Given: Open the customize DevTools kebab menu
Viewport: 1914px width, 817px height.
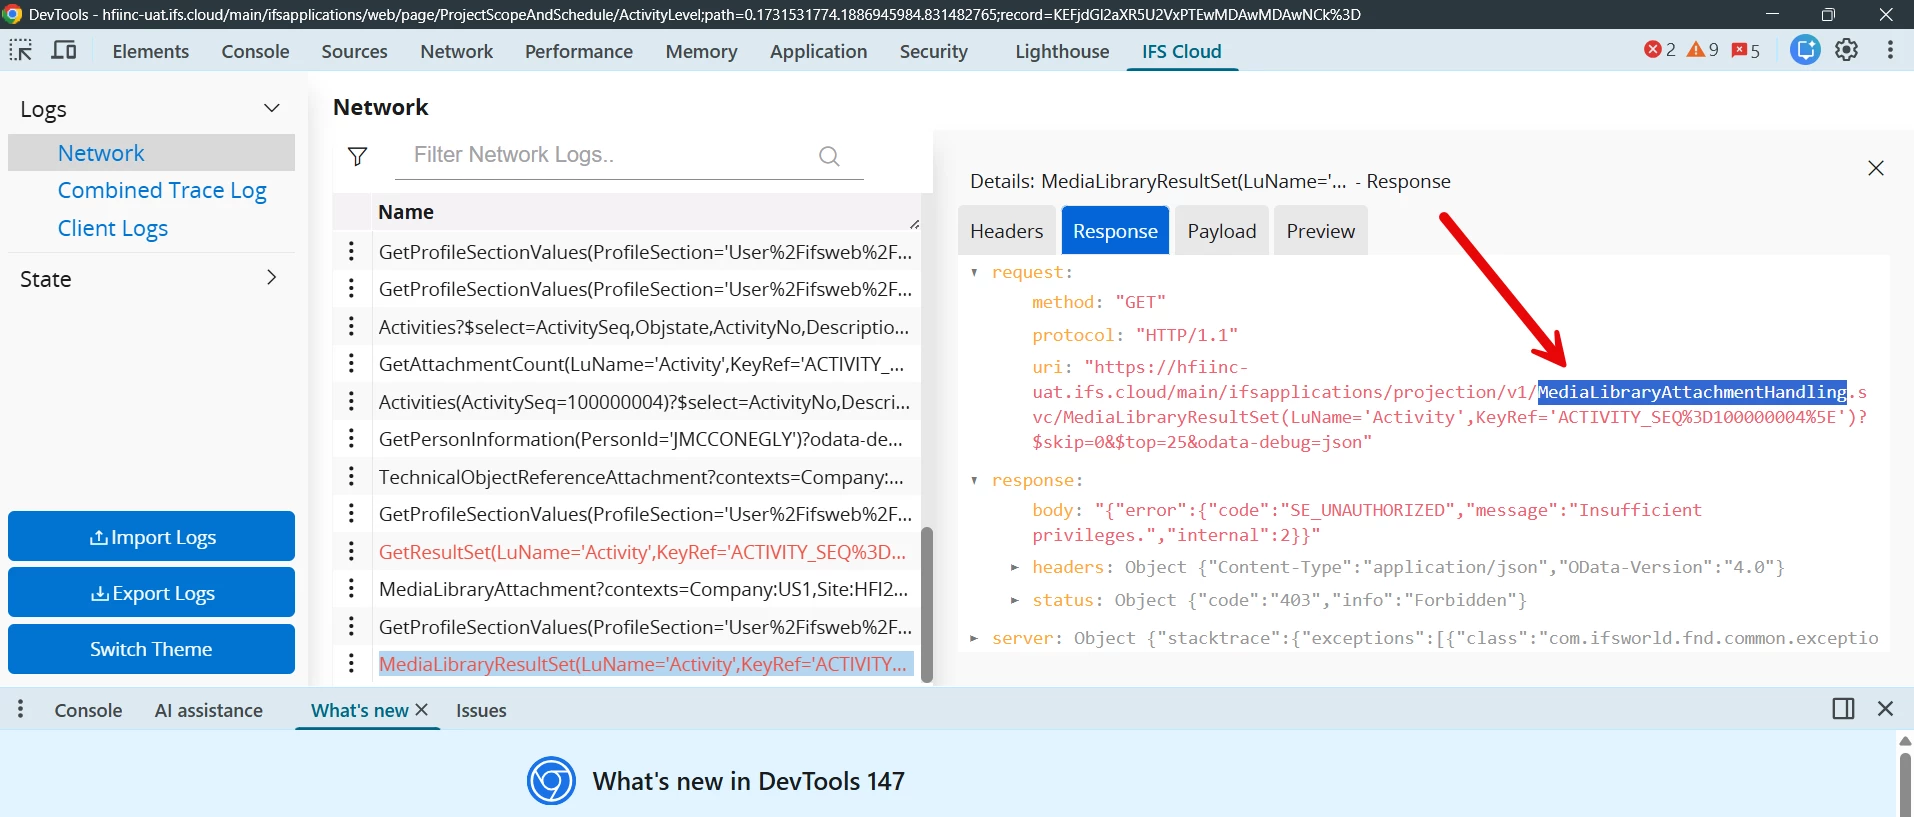Looking at the screenshot, I should [x=1890, y=50].
